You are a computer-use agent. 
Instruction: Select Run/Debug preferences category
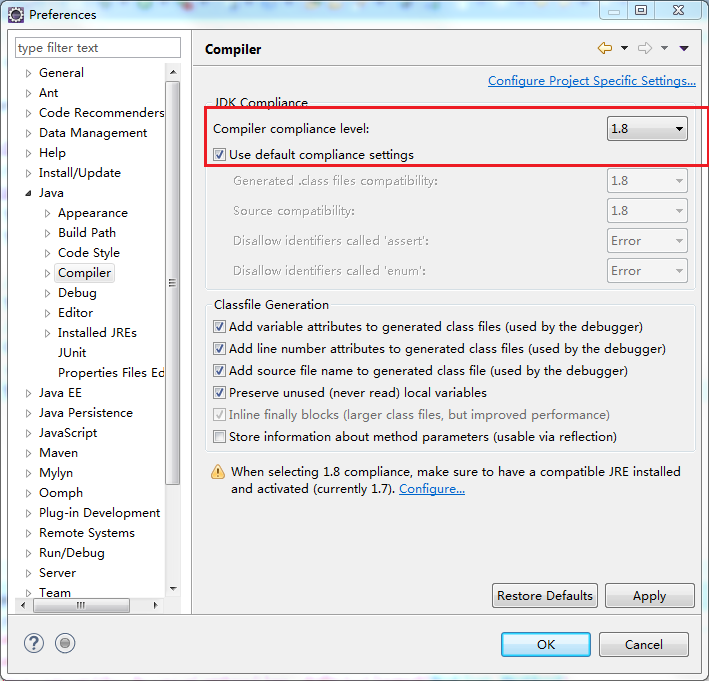(71, 553)
